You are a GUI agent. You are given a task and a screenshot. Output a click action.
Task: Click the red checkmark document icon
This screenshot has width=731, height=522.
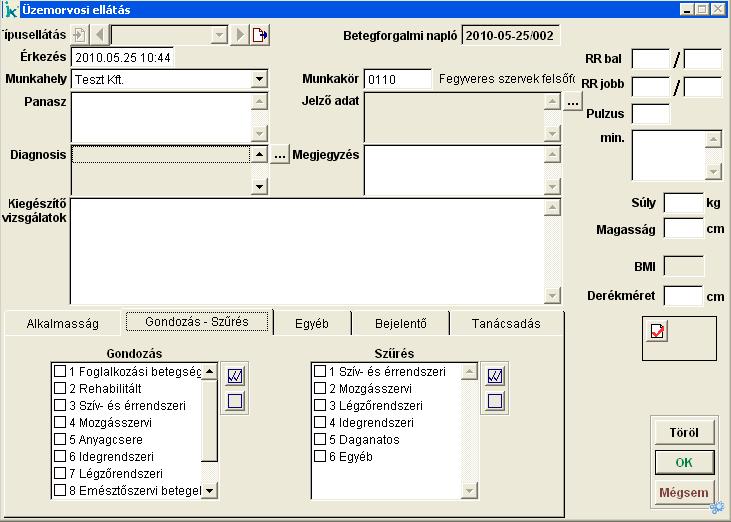click(x=657, y=331)
